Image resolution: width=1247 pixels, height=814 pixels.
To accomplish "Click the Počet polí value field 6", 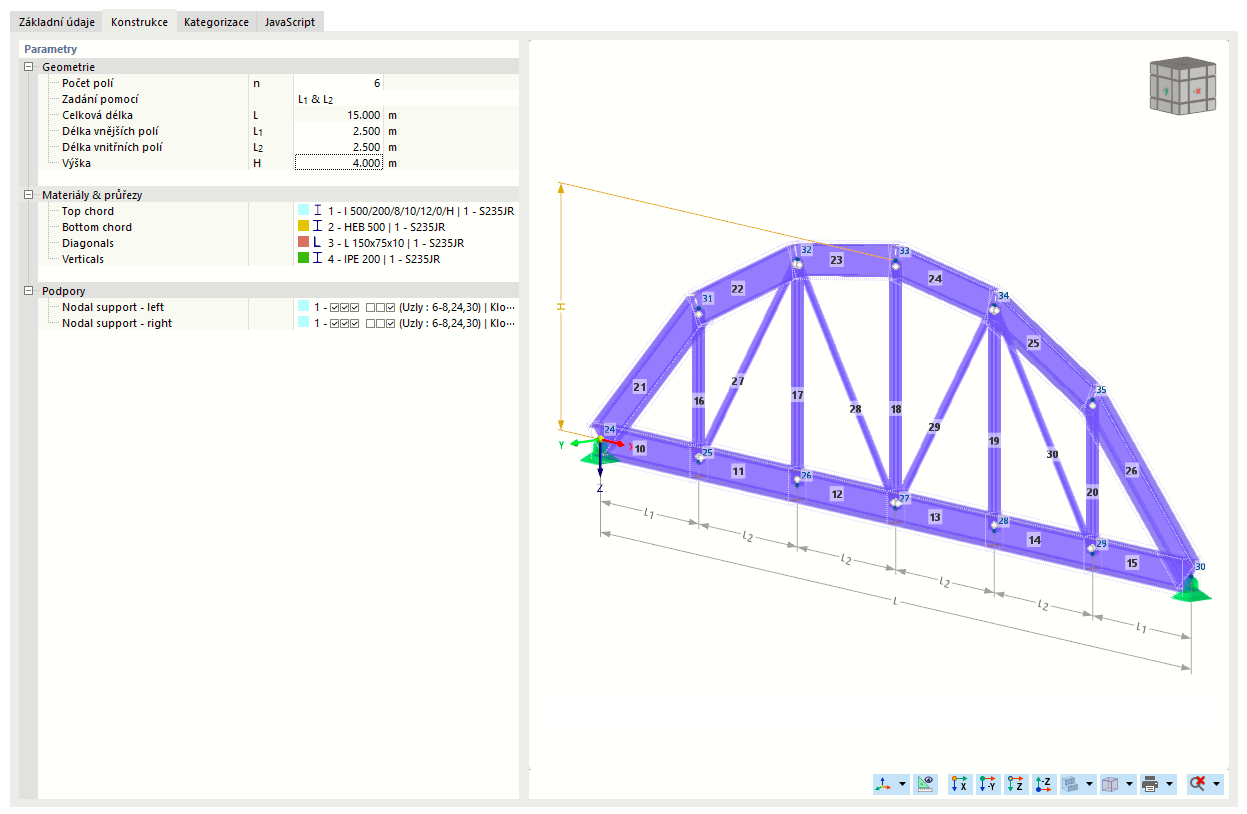I will coord(338,83).
